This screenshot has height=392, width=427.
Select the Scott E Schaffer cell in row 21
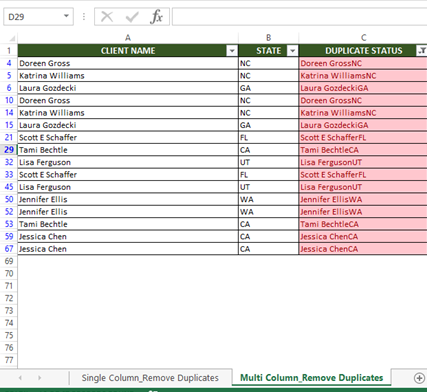tap(128, 138)
